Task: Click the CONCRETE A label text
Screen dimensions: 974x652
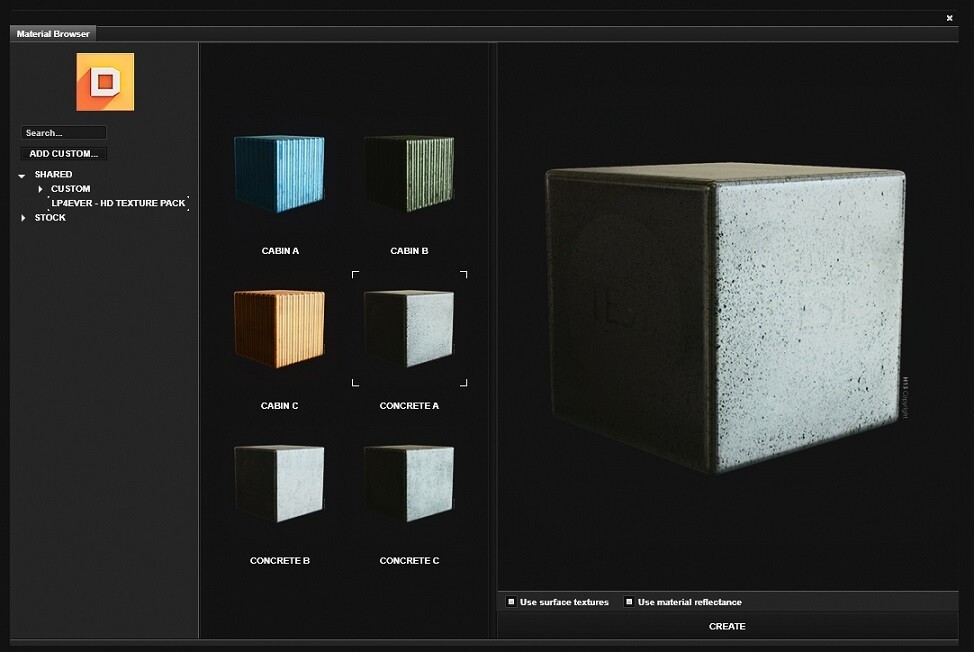Action: coord(409,406)
